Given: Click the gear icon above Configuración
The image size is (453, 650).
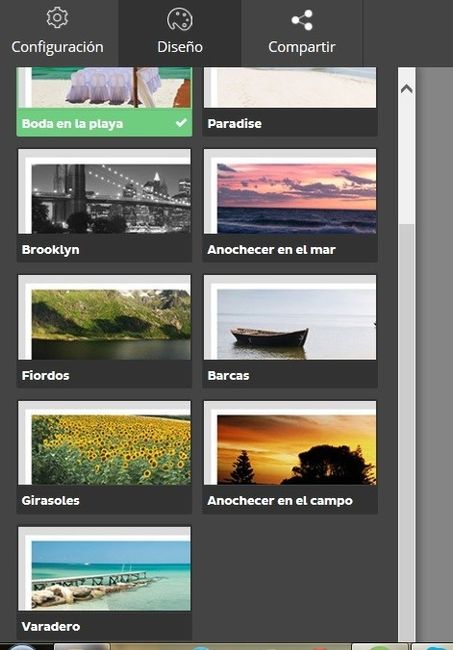Looking at the screenshot, I should 57,18.
